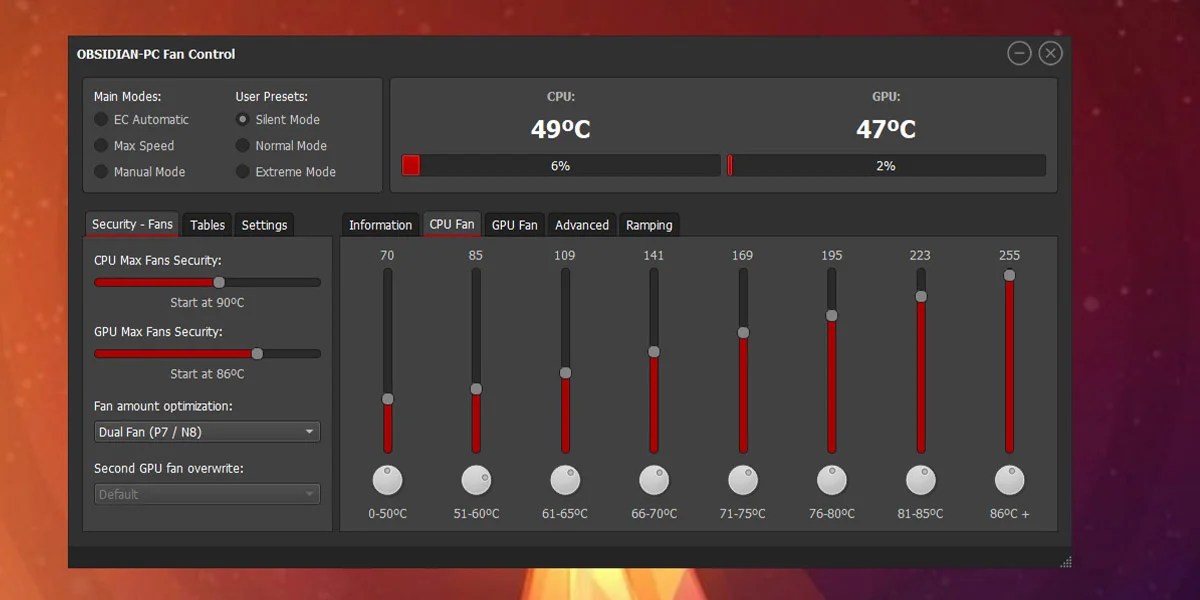Click the fan slider handle valued 70

[x=387, y=399]
